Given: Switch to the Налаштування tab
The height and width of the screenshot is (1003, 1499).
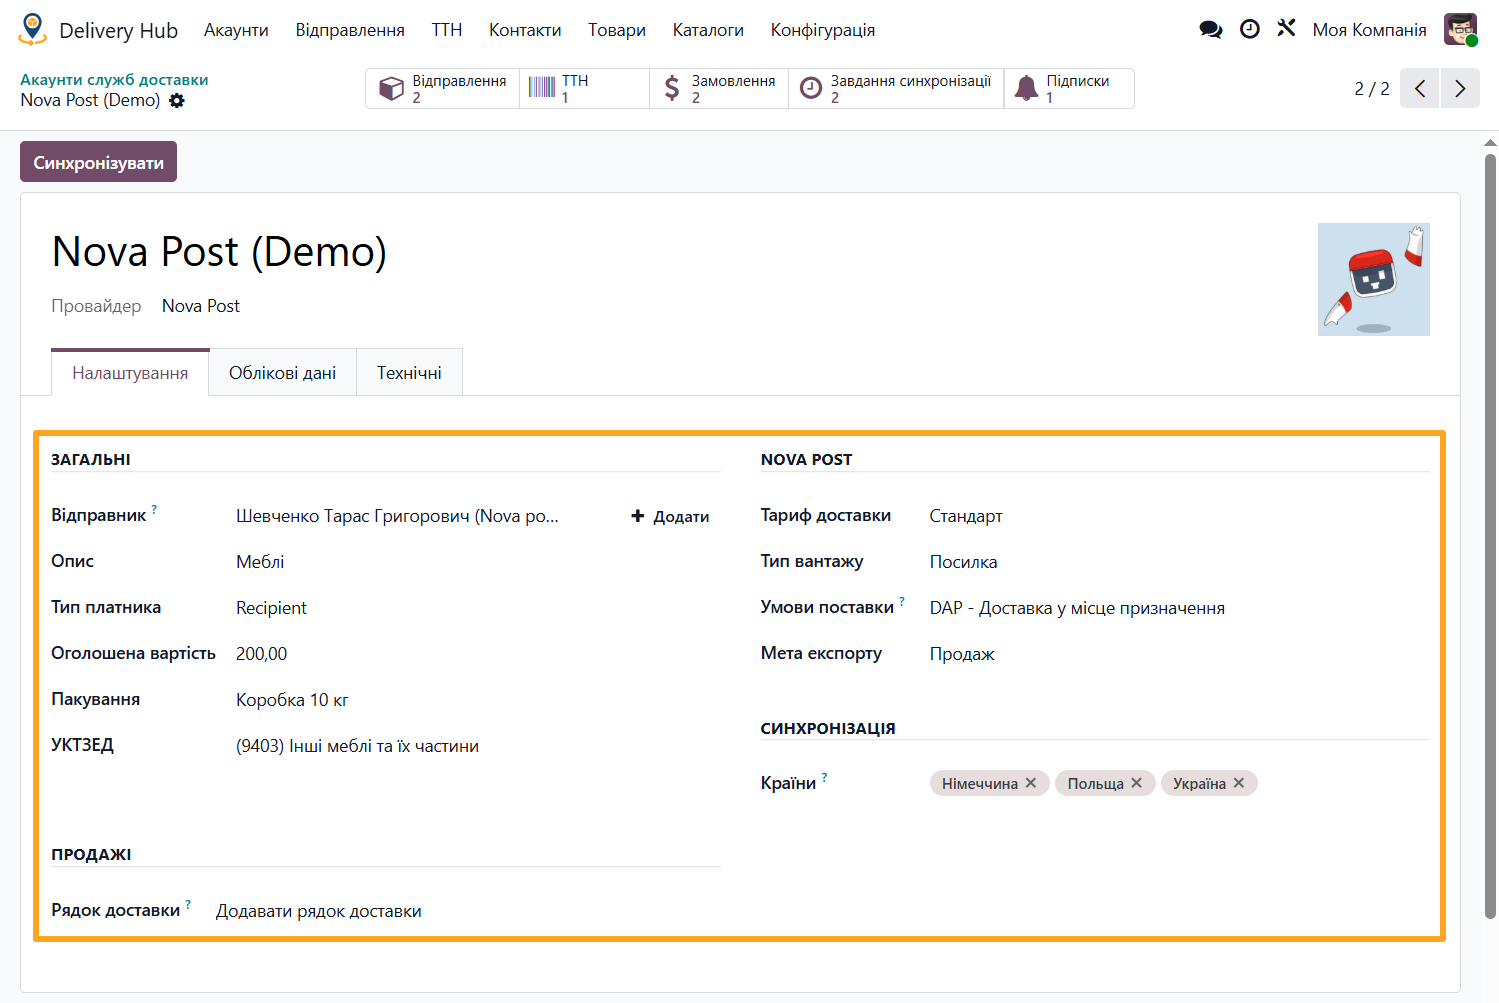Looking at the screenshot, I should [130, 373].
